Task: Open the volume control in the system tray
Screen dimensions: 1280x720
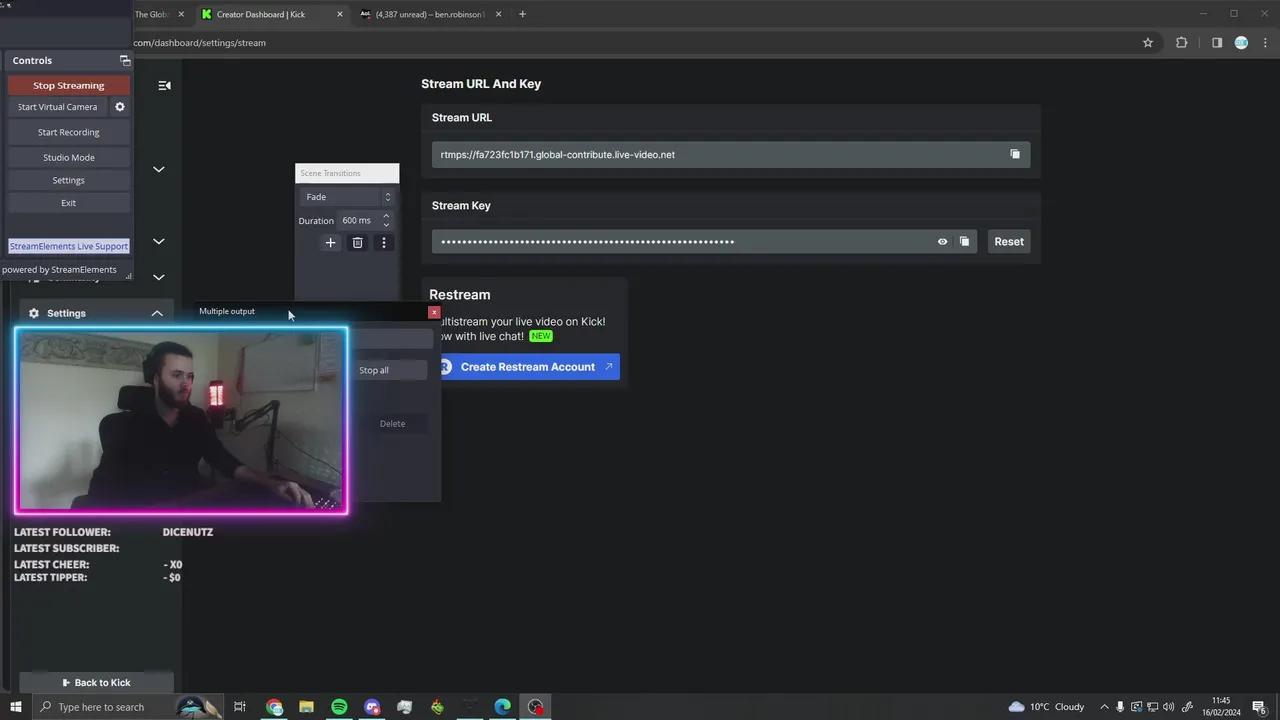Action: pyautogui.click(x=1169, y=707)
